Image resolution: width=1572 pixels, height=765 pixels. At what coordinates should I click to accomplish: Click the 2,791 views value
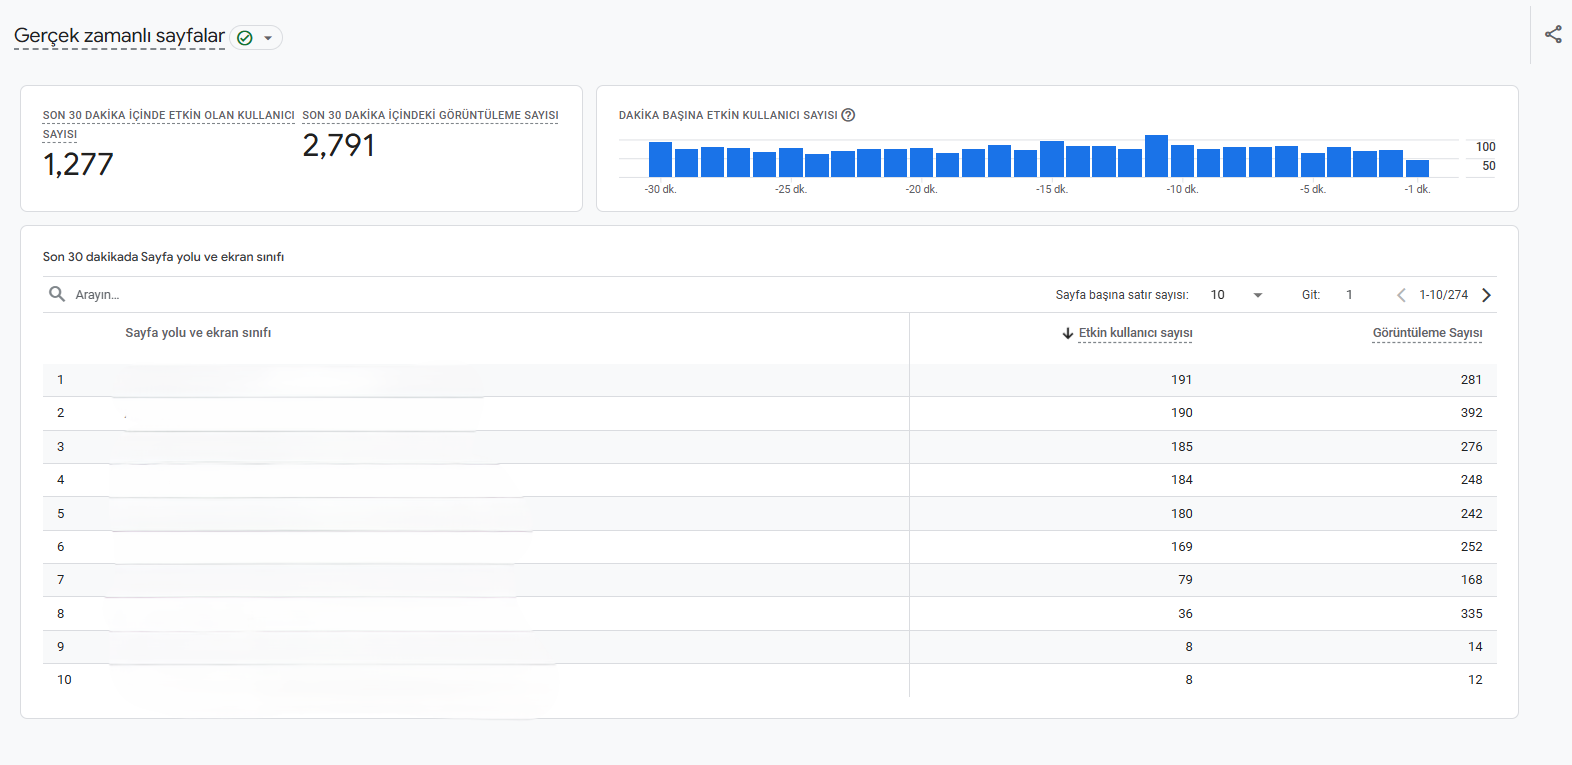tap(339, 145)
